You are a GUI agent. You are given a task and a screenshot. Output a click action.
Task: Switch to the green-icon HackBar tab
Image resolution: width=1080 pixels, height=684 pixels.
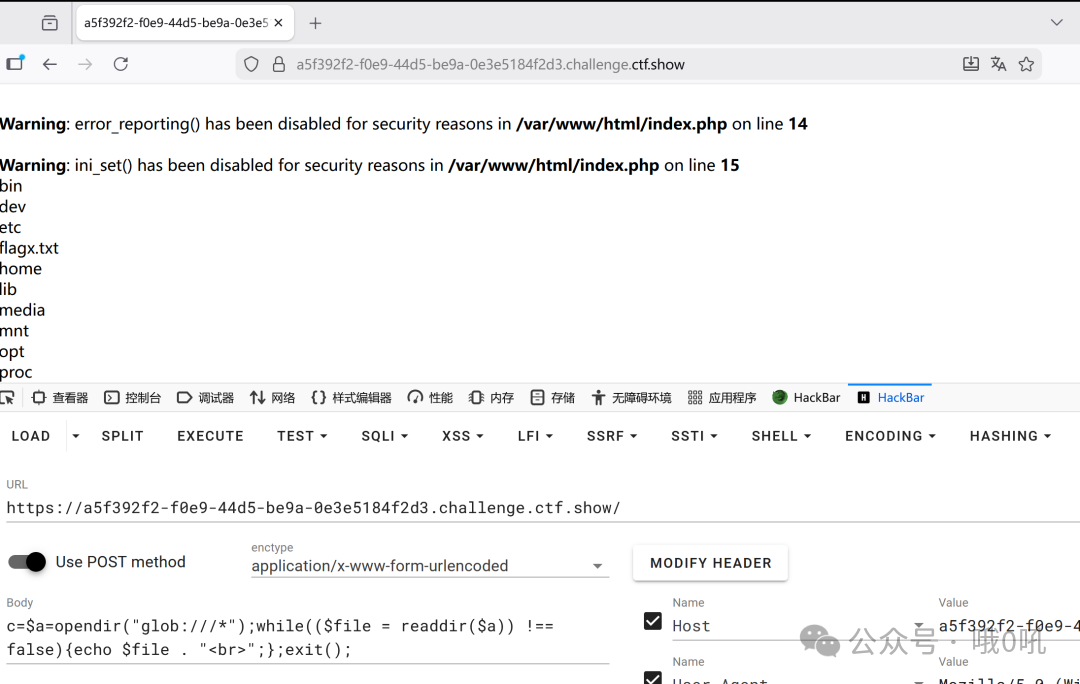click(807, 397)
